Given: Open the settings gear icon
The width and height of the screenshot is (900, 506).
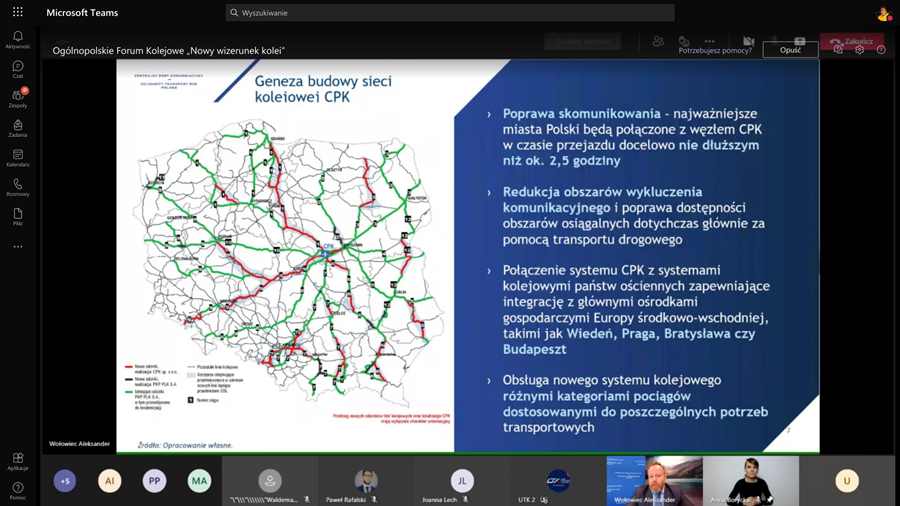Looking at the screenshot, I should tap(859, 50).
